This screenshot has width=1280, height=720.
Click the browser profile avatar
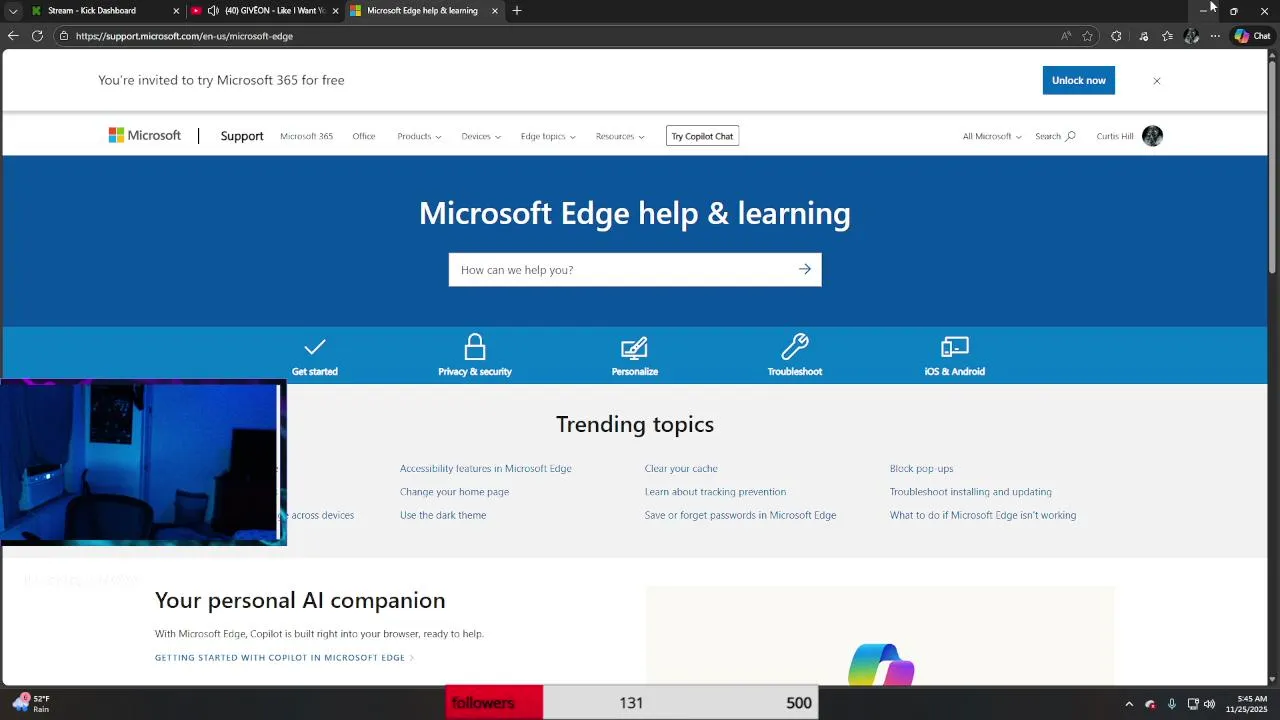(x=1191, y=36)
